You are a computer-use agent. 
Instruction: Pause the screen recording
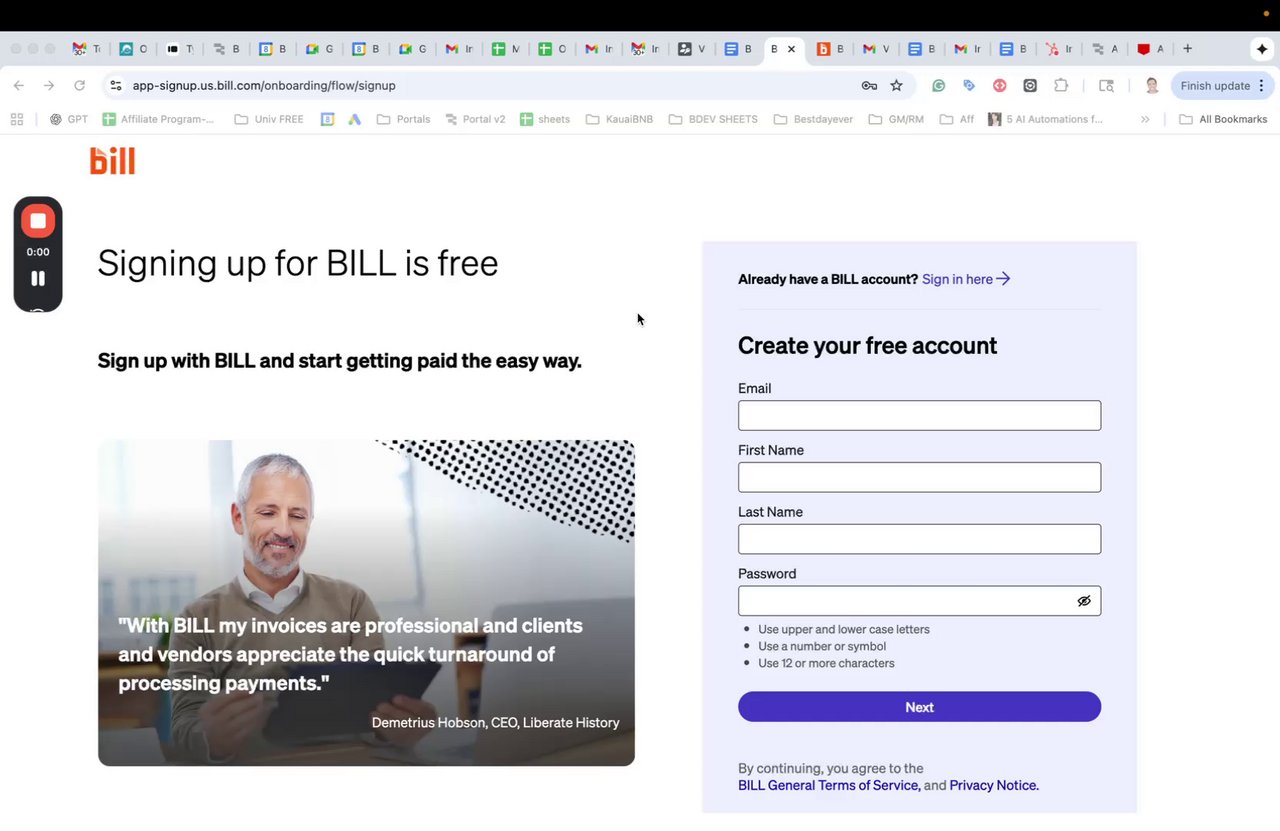(x=38, y=279)
